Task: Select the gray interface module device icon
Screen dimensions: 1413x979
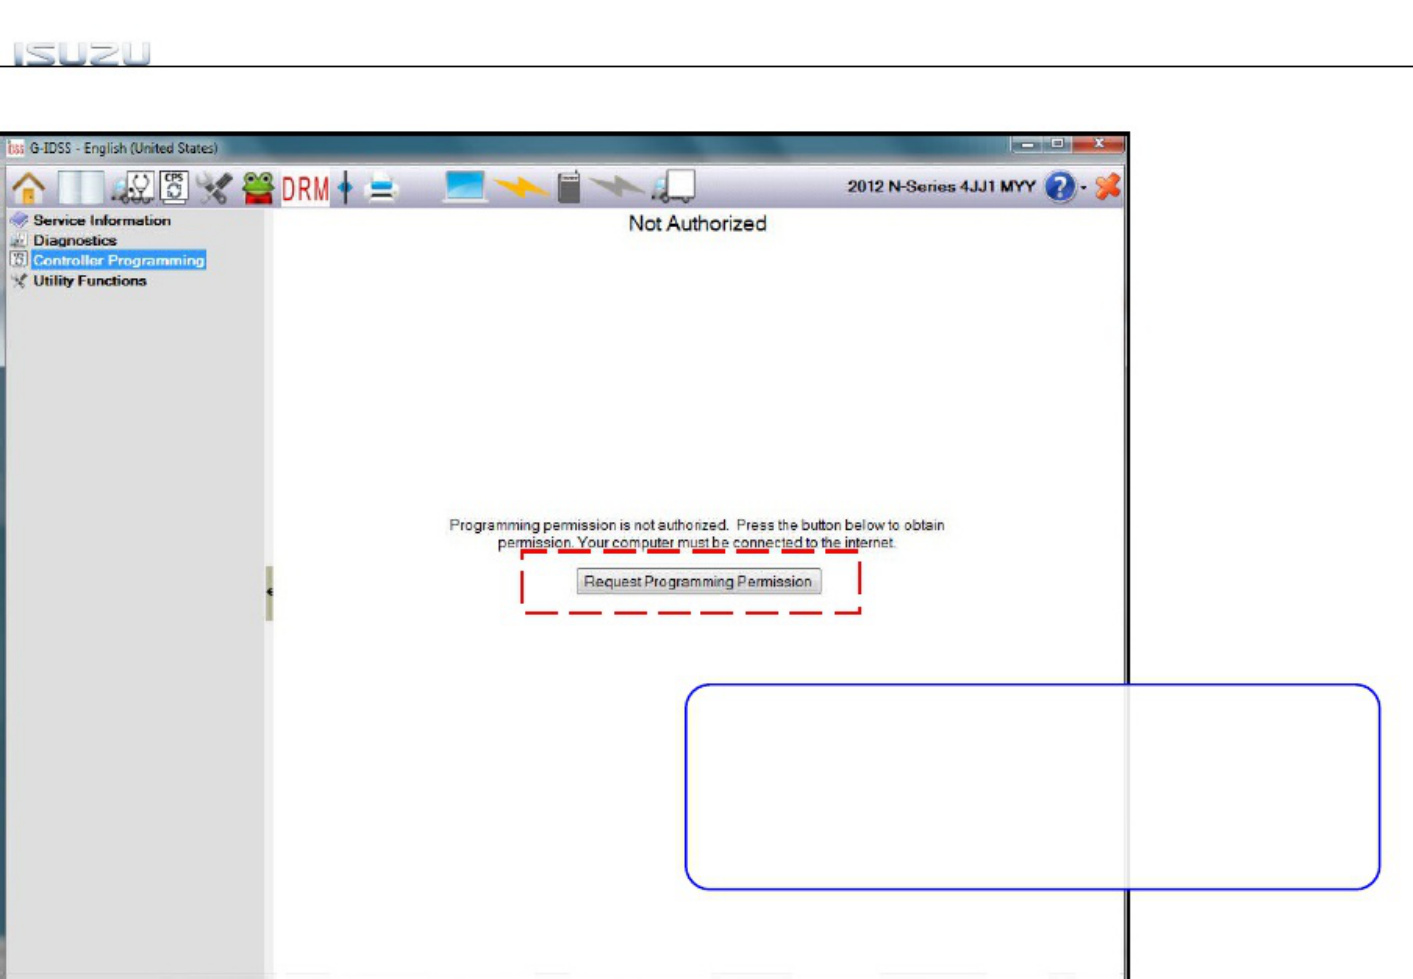Action: 569,187
